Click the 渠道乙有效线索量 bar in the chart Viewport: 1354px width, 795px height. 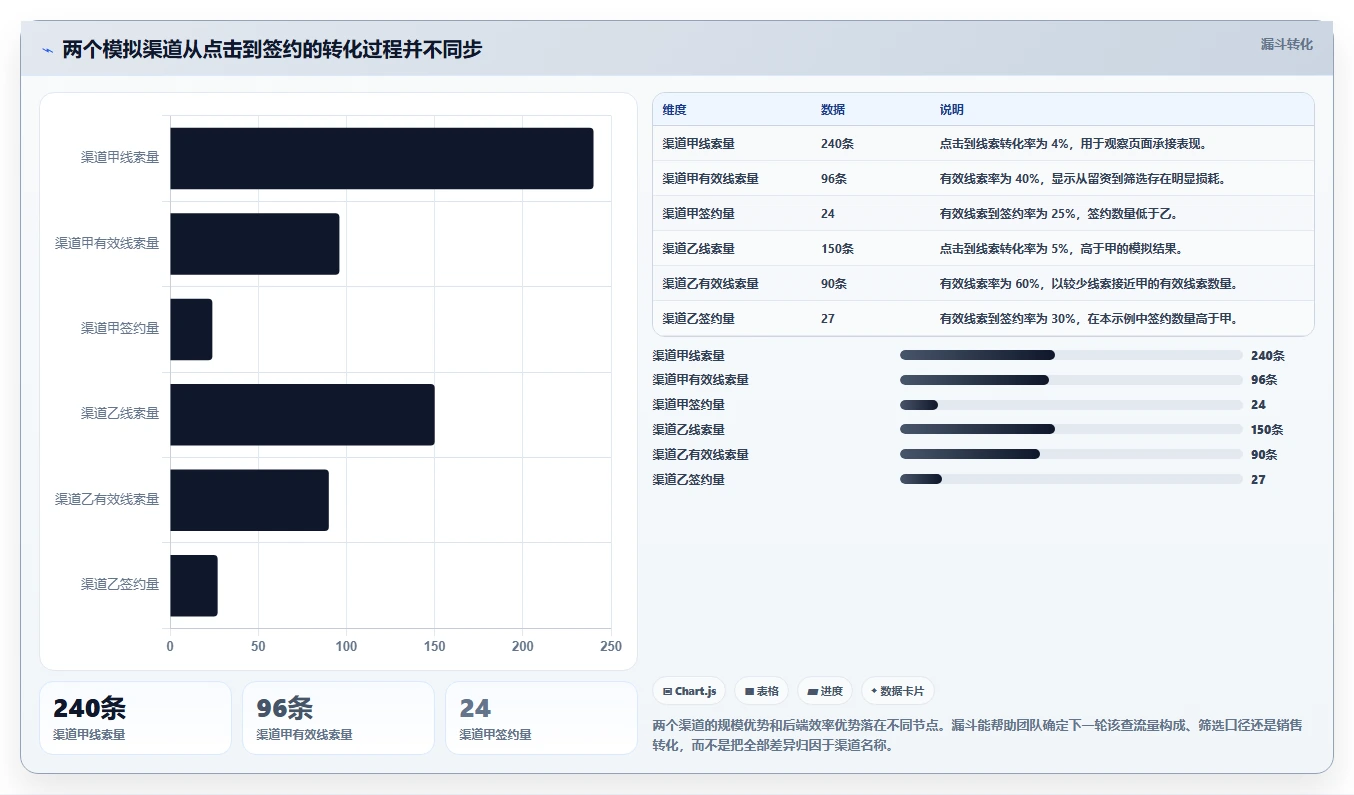(249, 500)
